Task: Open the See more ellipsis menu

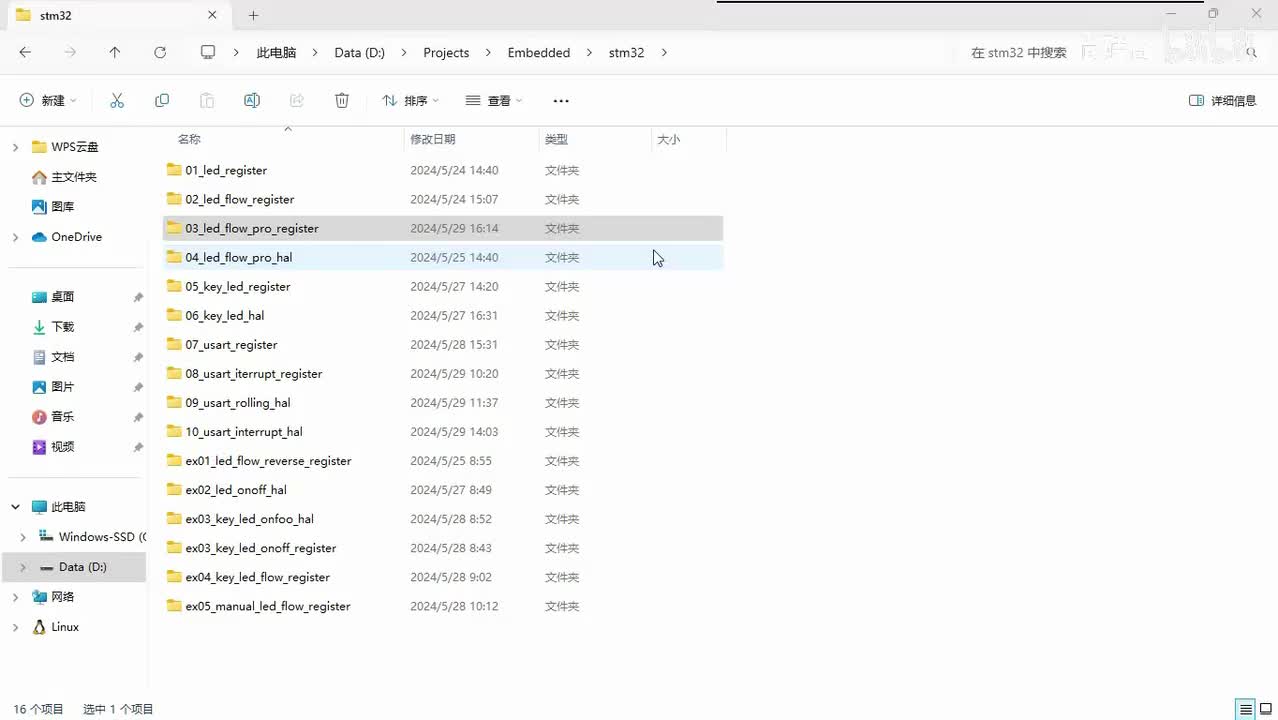Action: click(x=561, y=101)
